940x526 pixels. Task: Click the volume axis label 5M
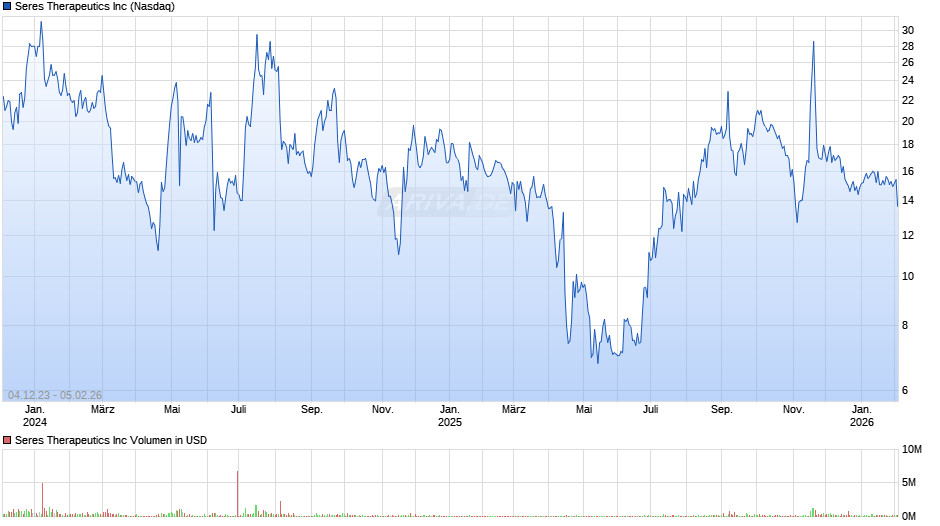[x=909, y=483]
